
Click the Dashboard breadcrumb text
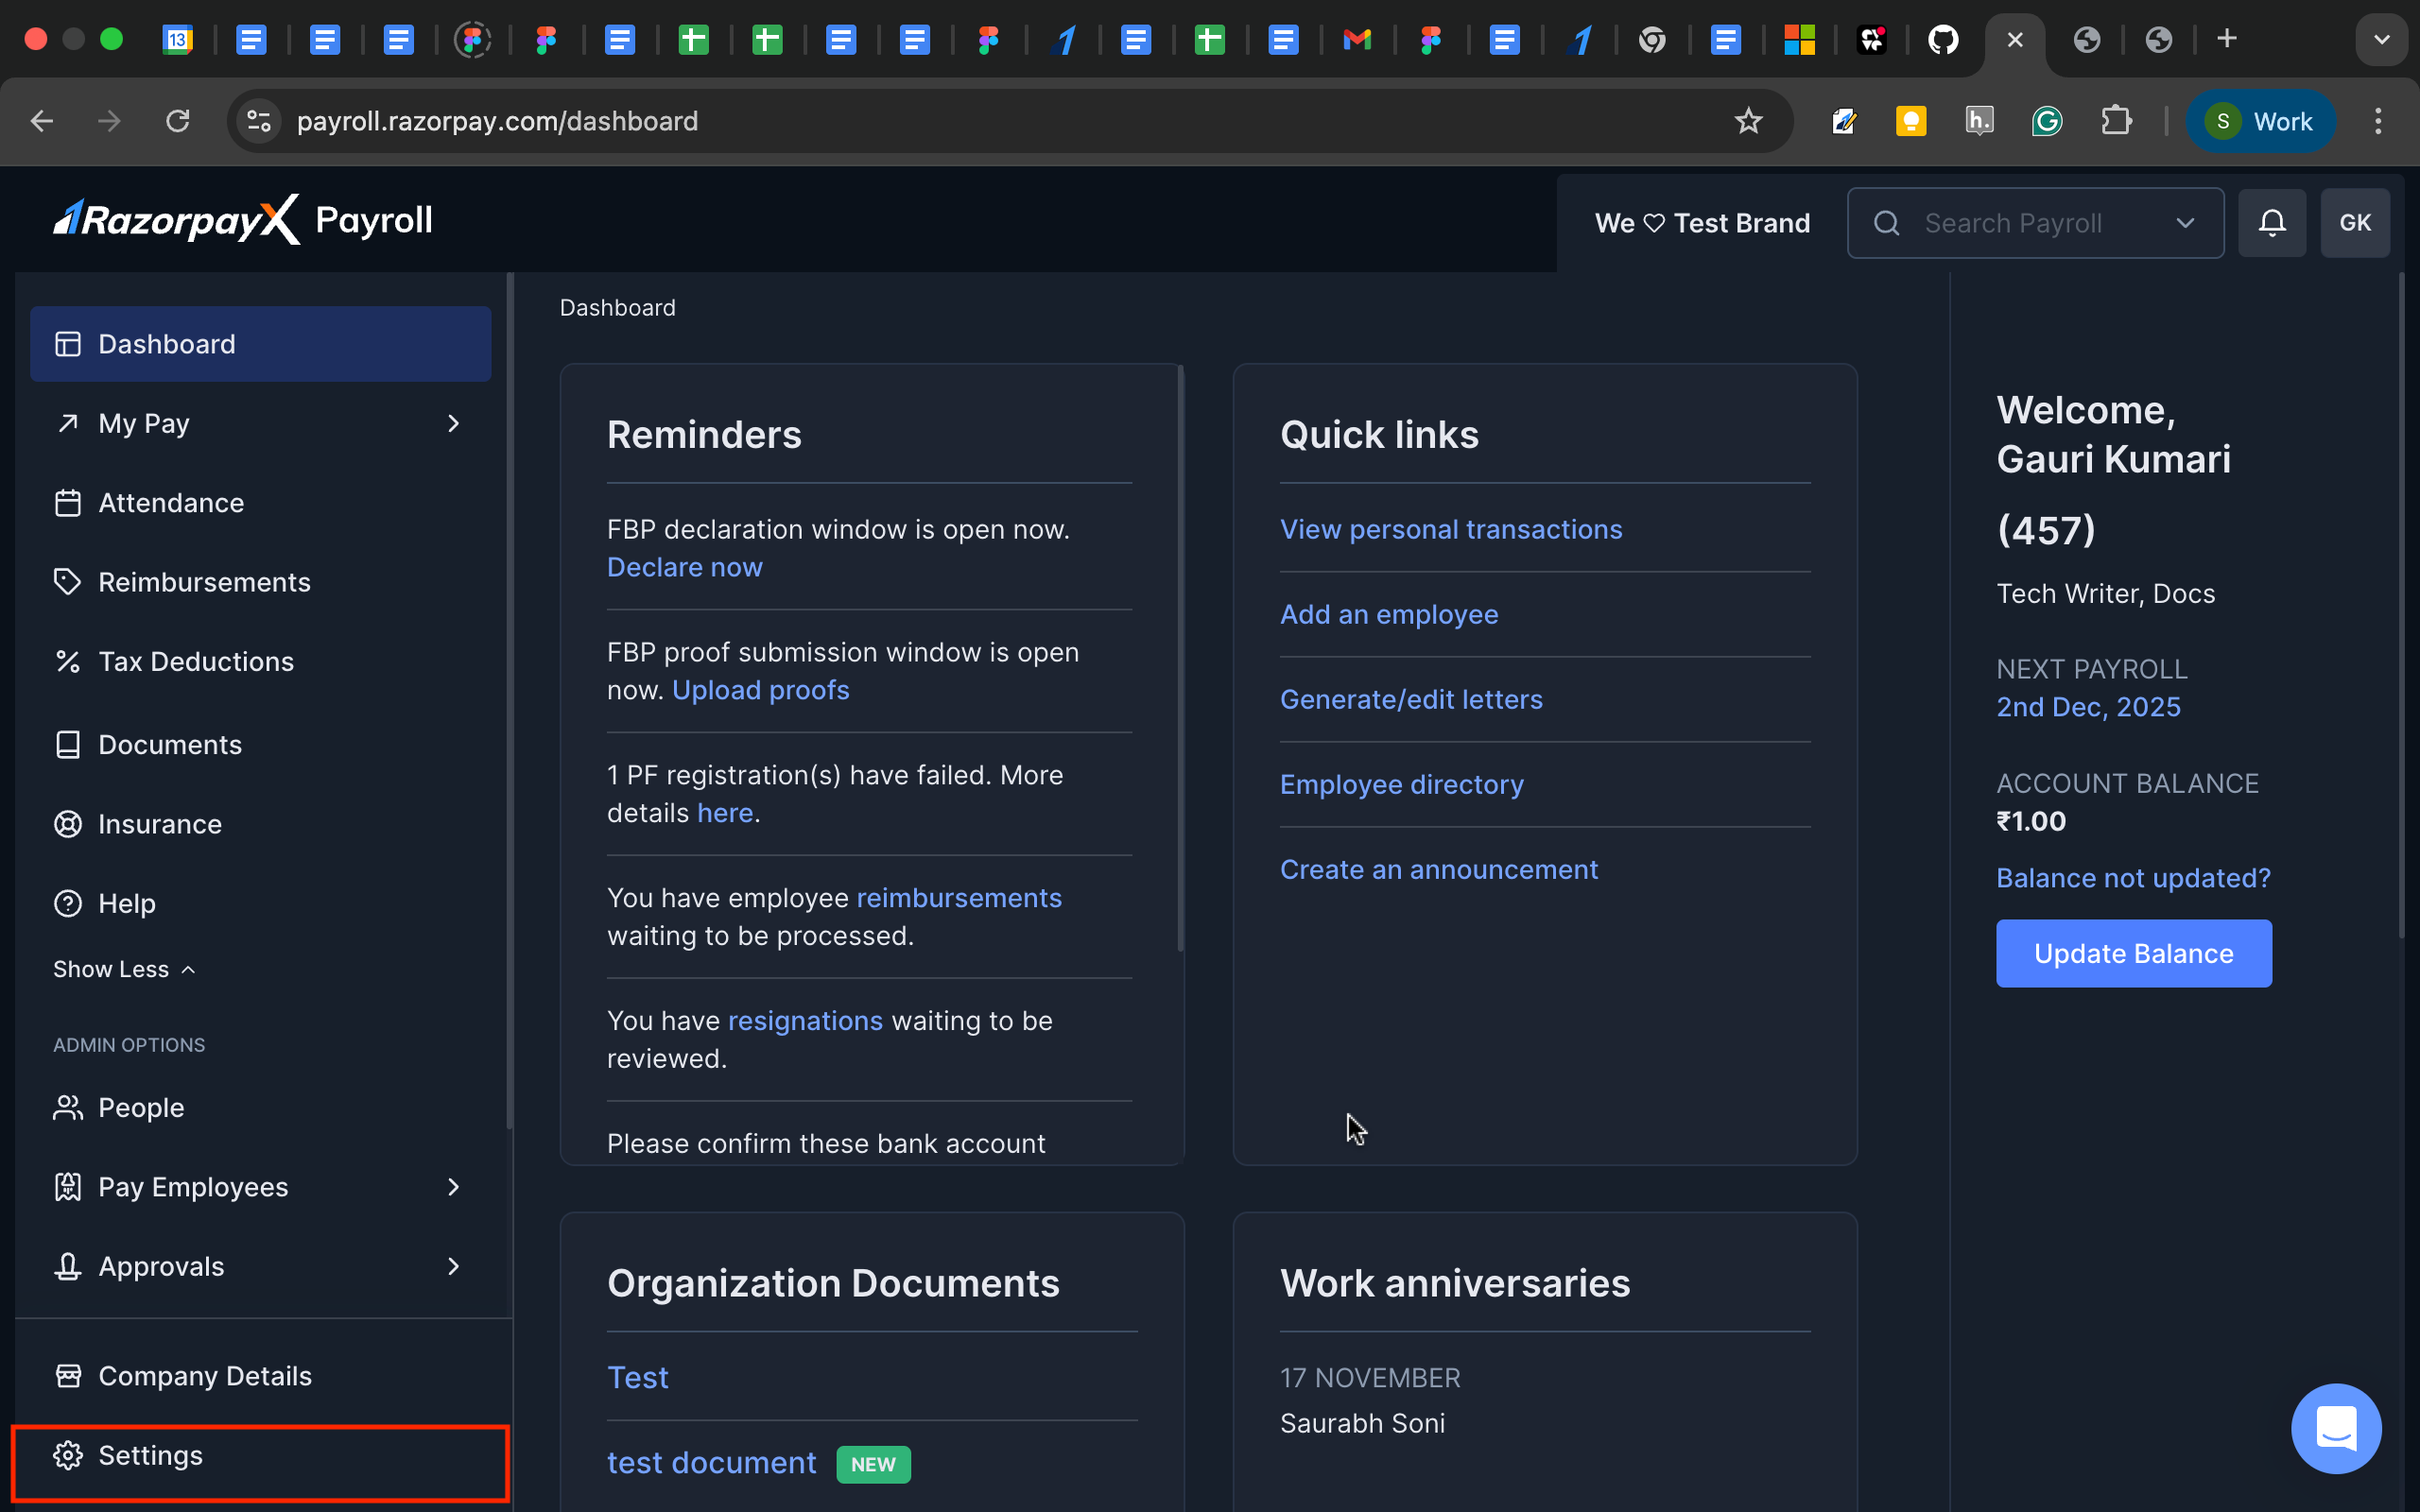[x=618, y=308]
